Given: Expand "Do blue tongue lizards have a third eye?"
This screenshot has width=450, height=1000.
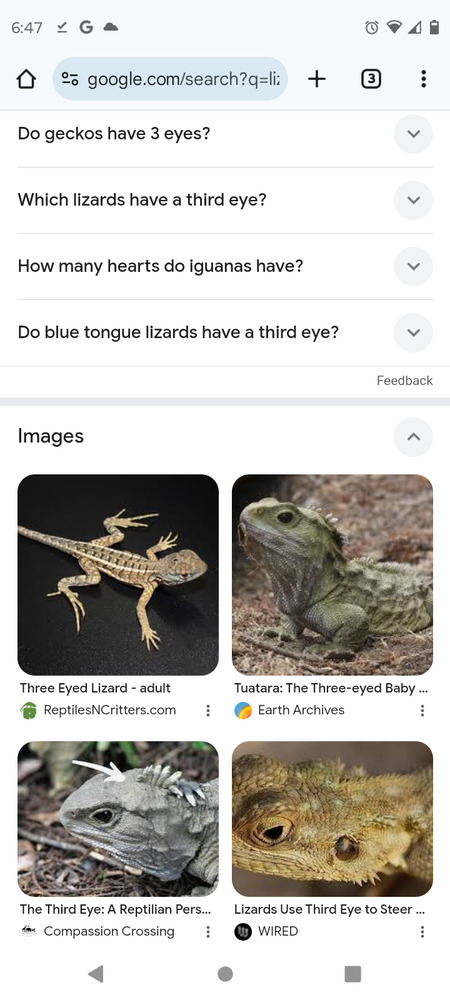Looking at the screenshot, I should [x=225, y=332].
